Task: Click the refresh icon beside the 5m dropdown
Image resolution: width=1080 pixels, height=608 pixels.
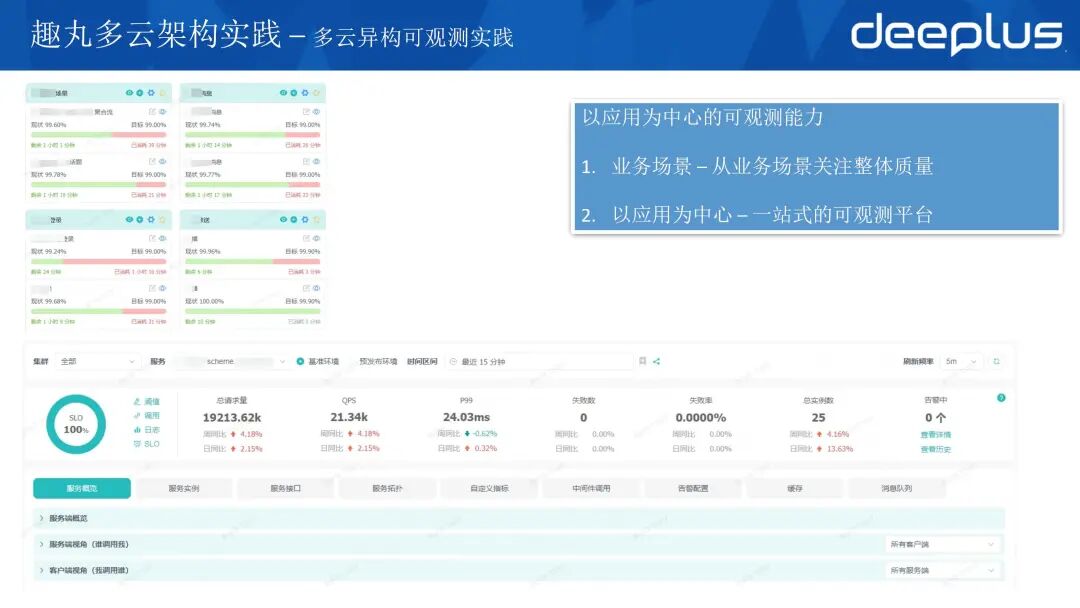Action: click(x=996, y=361)
